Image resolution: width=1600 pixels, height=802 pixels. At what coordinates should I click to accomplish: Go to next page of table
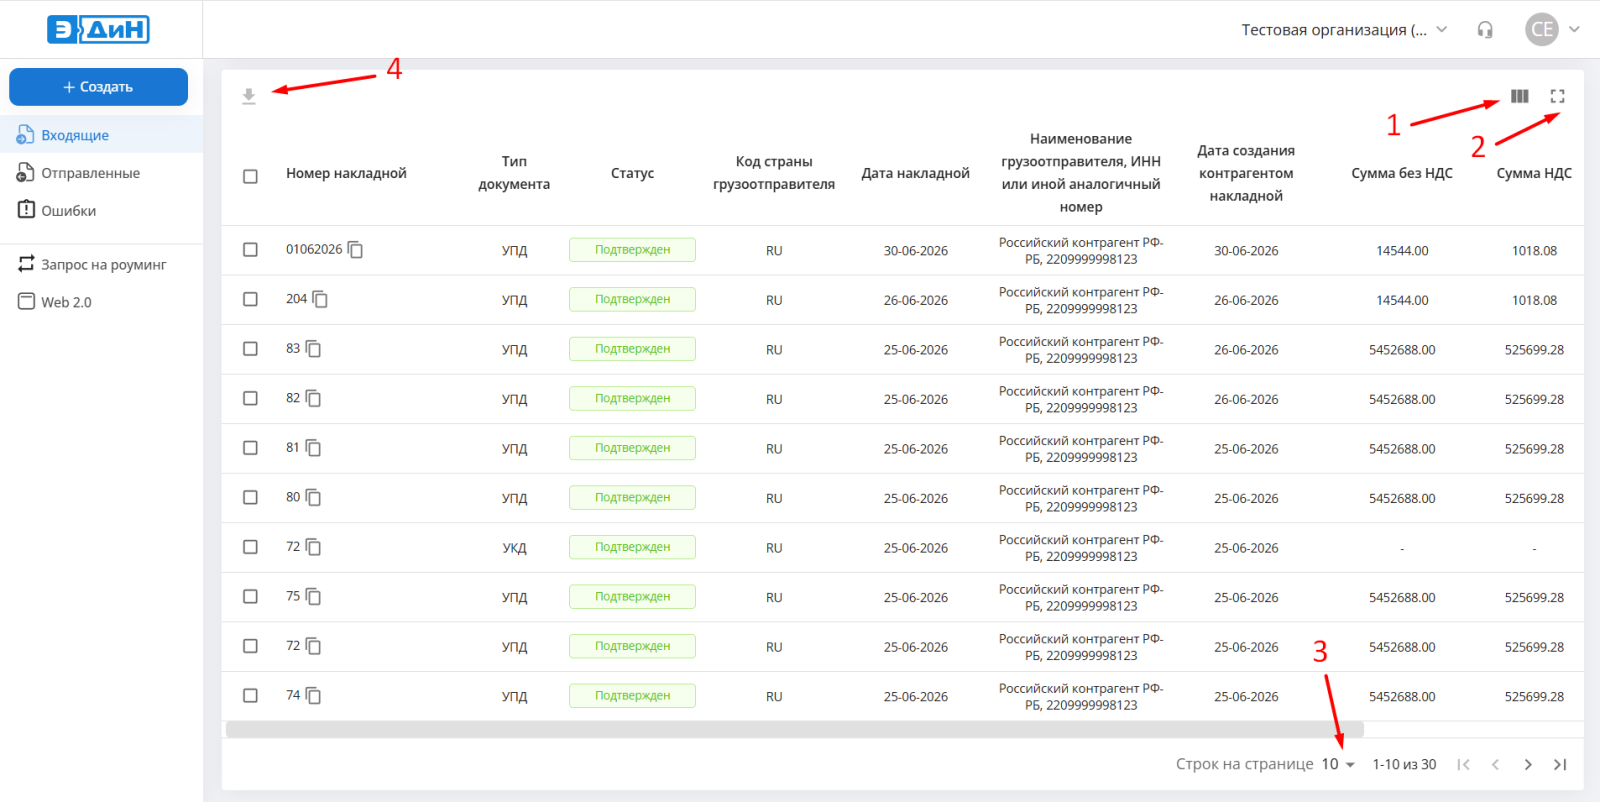click(x=1527, y=764)
